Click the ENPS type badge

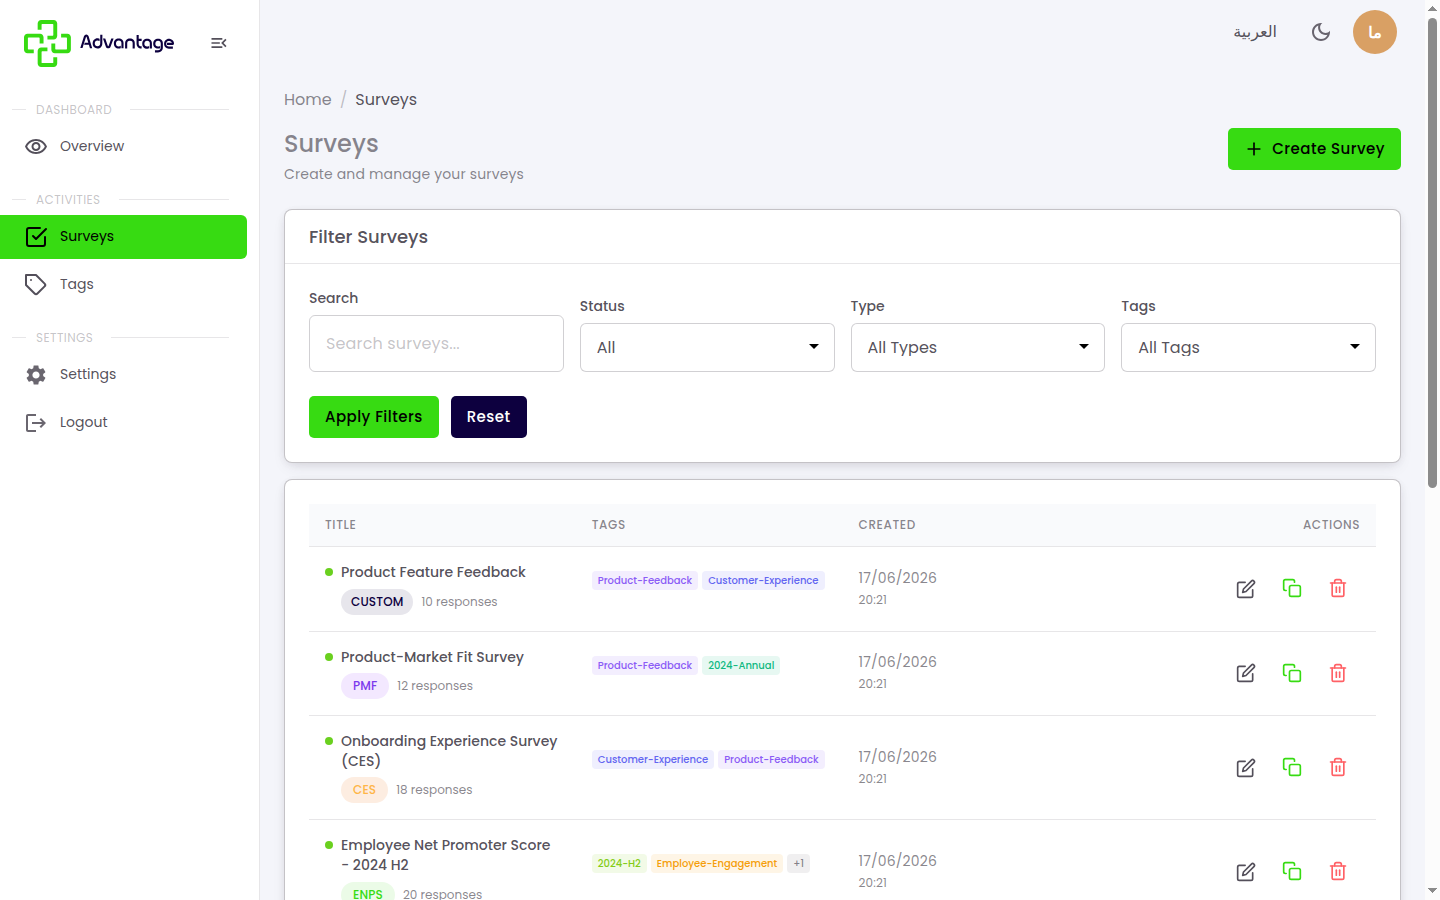point(368,893)
